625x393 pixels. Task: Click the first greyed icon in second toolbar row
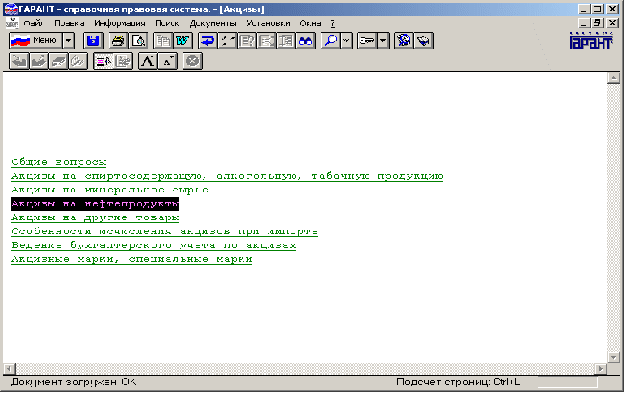(19, 61)
